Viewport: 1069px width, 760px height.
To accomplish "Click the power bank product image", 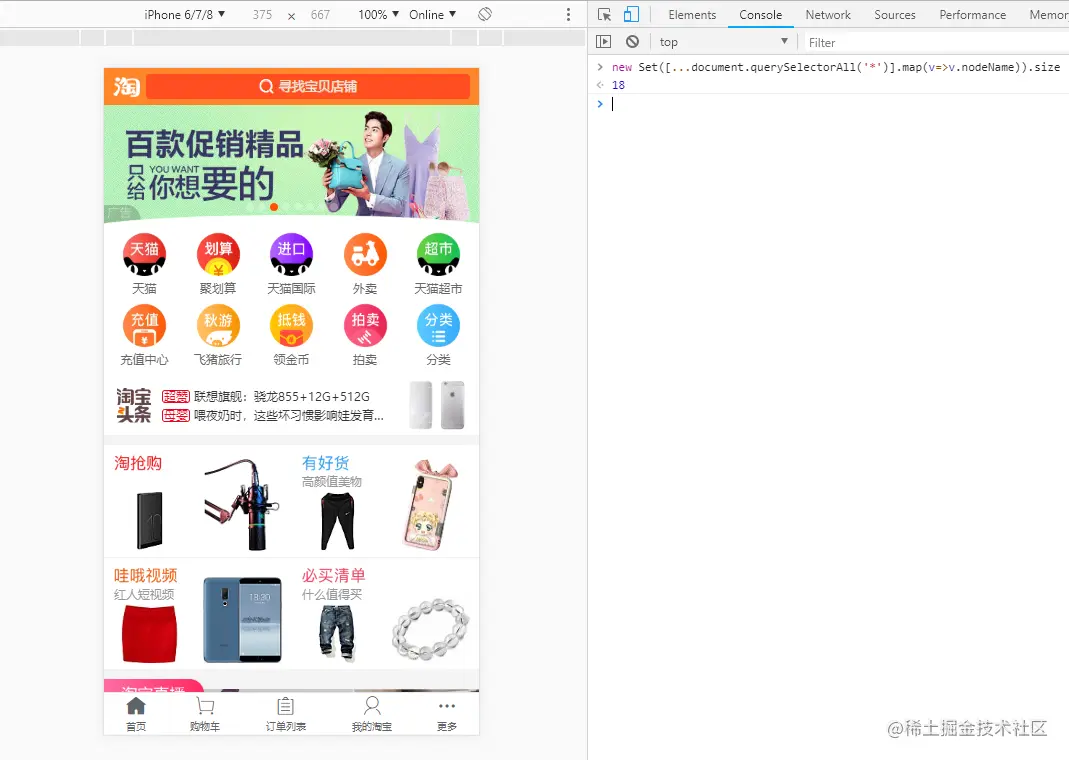I will [x=150, y=520].
